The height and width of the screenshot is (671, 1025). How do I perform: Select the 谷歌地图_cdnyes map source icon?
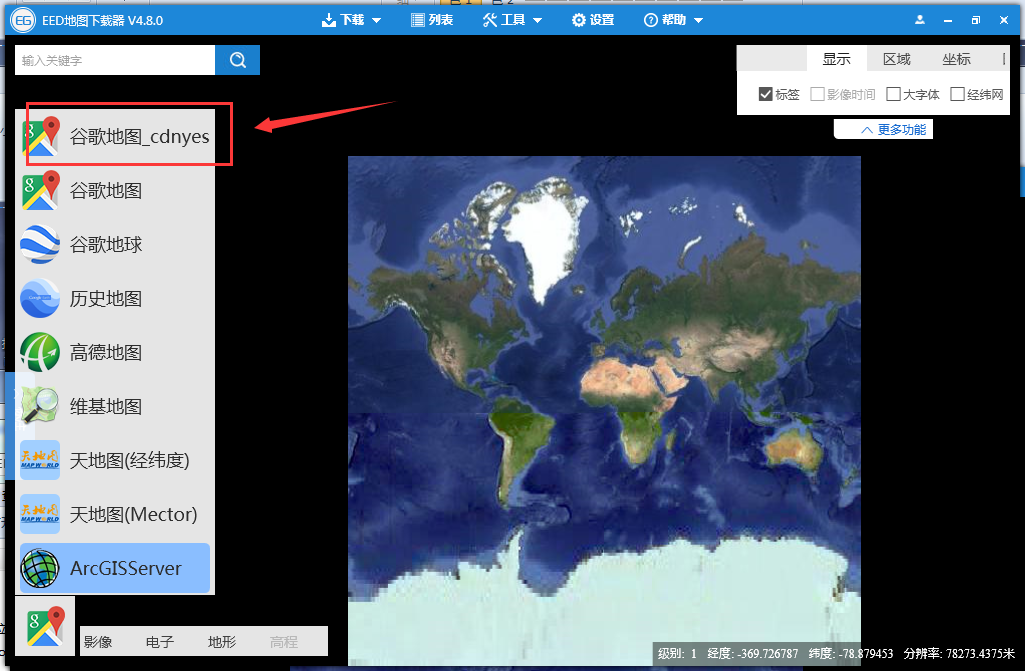click(41, 136)
